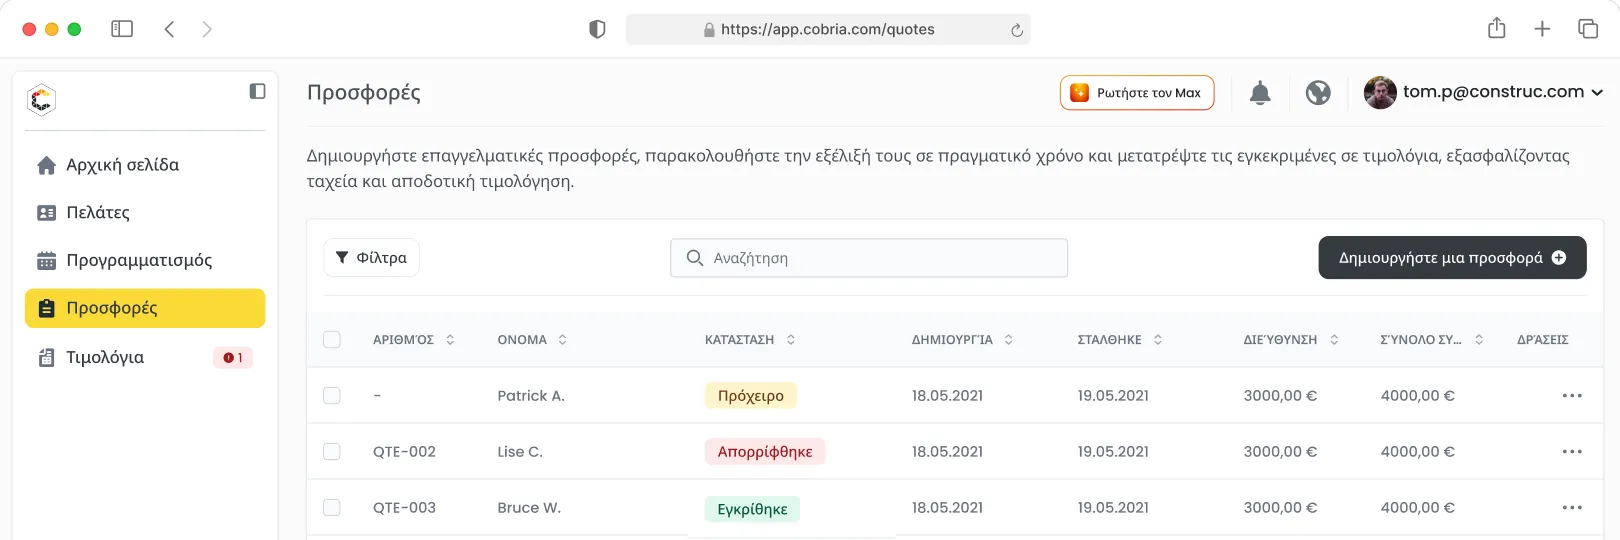Screen dimensions: 1620x540
Task: Click the name Patrick A.
Action: (531, 396)
